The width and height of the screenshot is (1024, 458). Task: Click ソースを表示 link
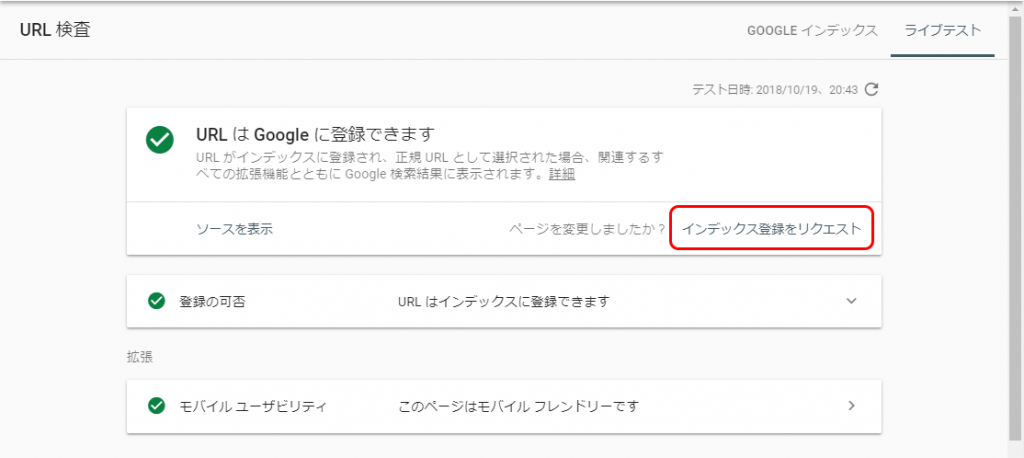[234, 229]
